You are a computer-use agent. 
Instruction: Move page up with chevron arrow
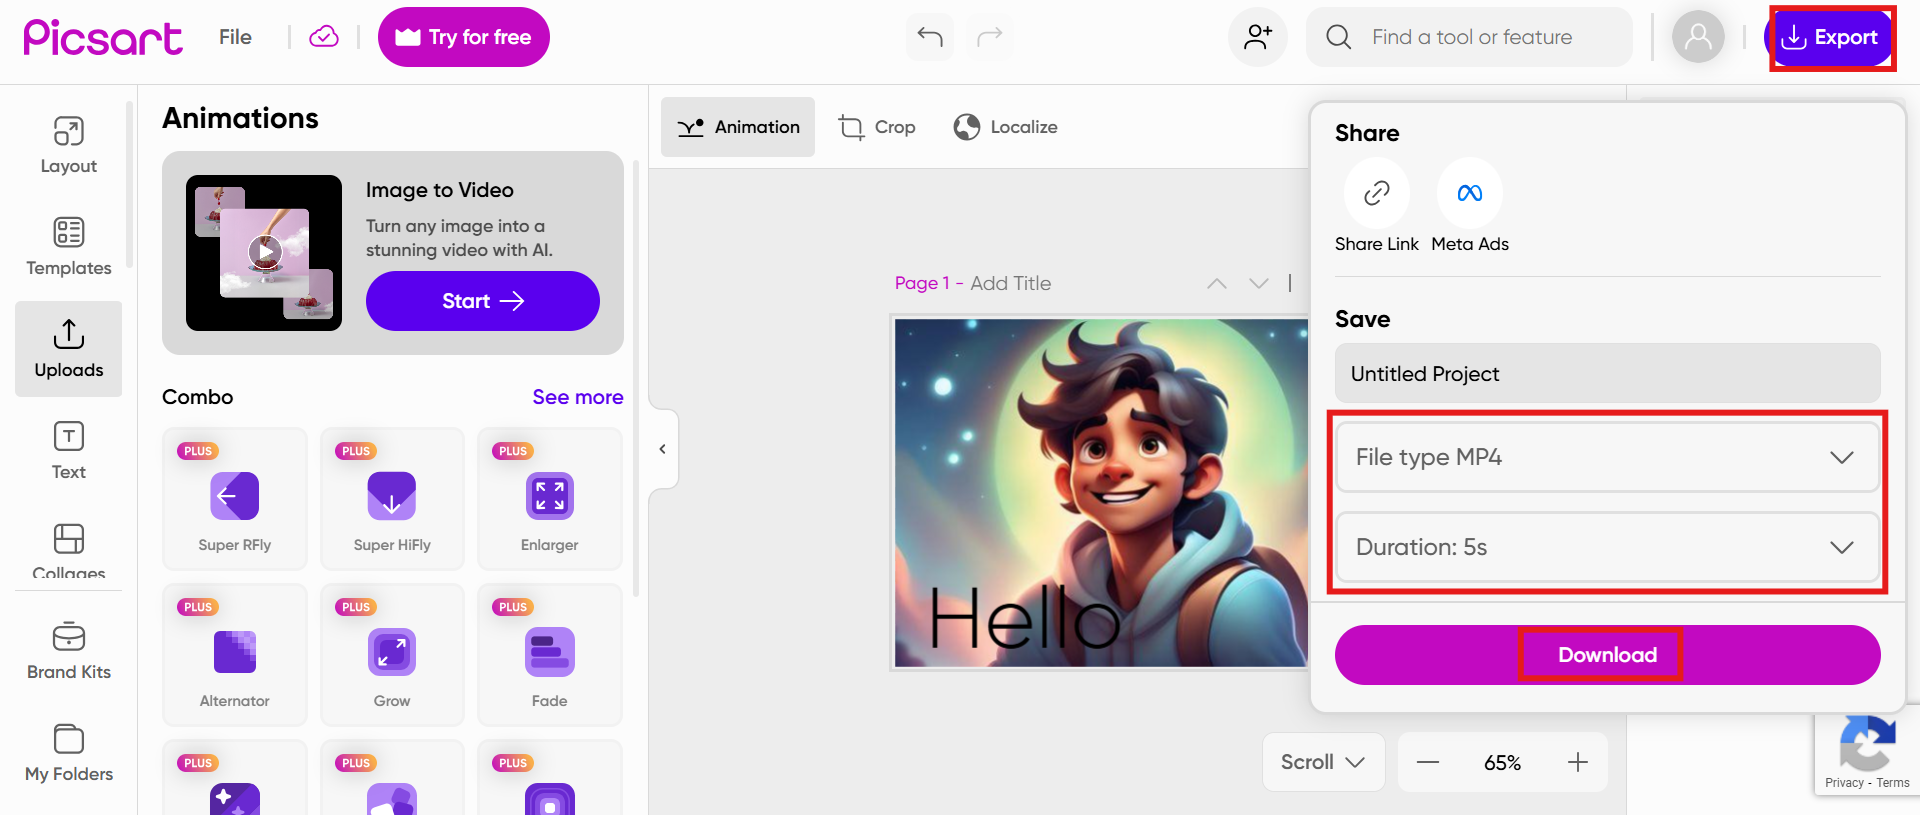click(x=1217, y=283)
